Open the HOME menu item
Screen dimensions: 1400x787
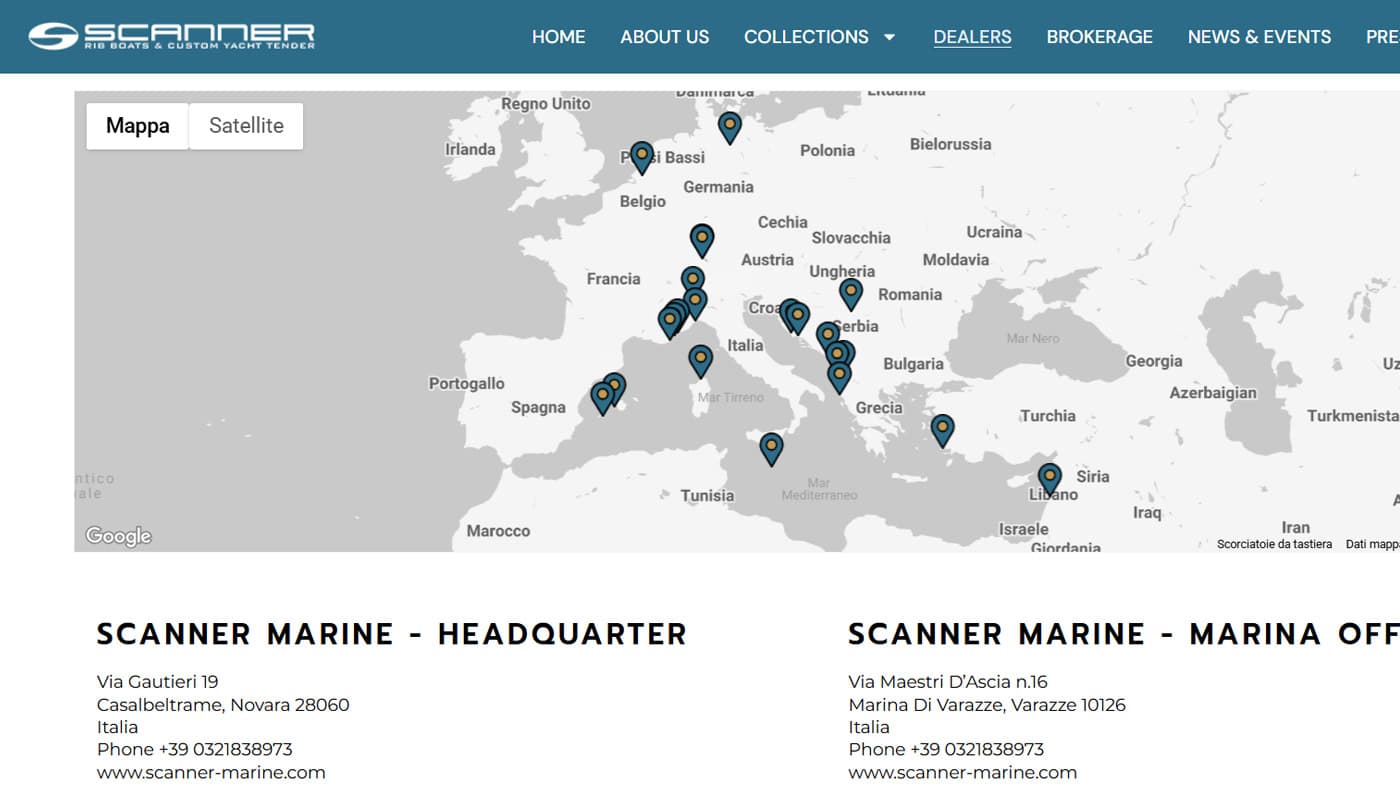(558, 37)
